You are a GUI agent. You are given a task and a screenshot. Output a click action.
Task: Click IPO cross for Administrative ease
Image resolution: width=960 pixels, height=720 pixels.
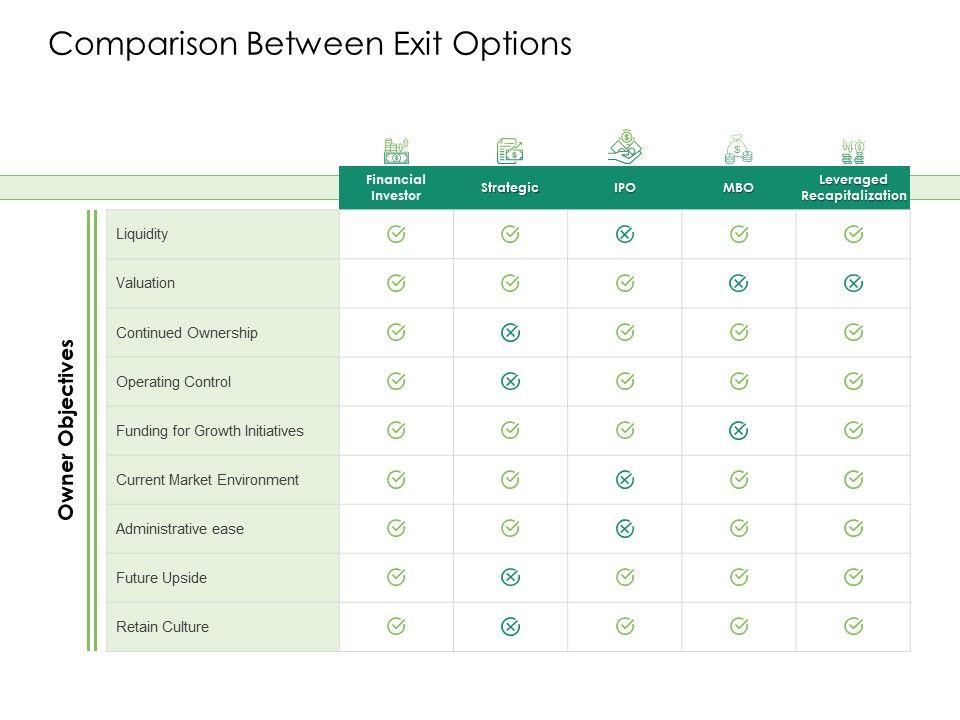click(625, 528)
